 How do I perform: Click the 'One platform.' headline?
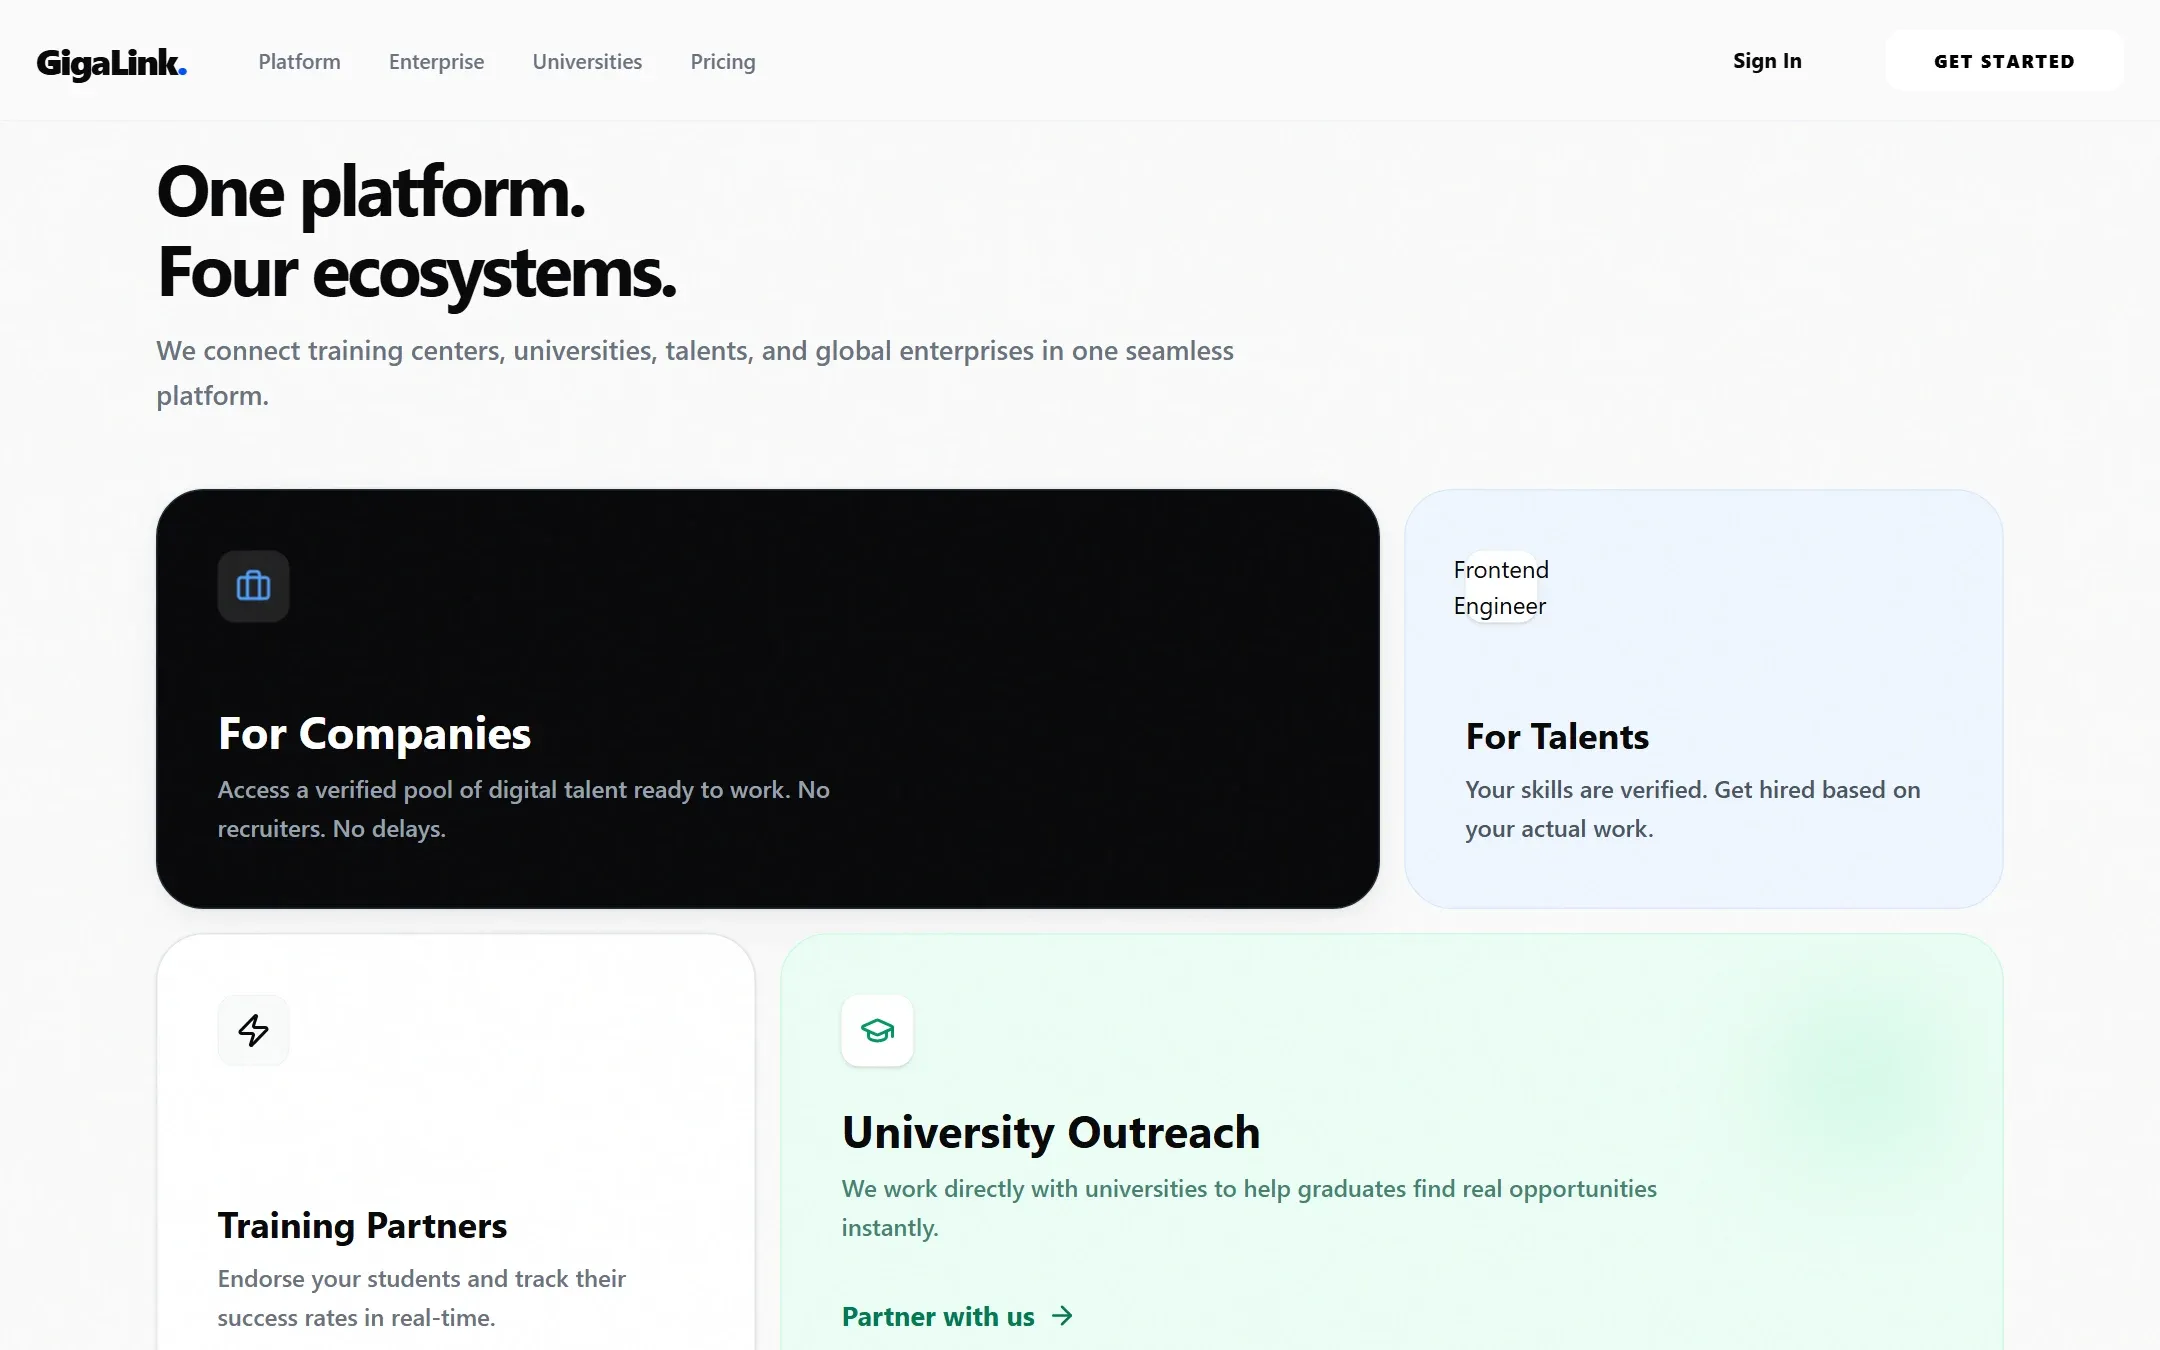click(371, 192)
